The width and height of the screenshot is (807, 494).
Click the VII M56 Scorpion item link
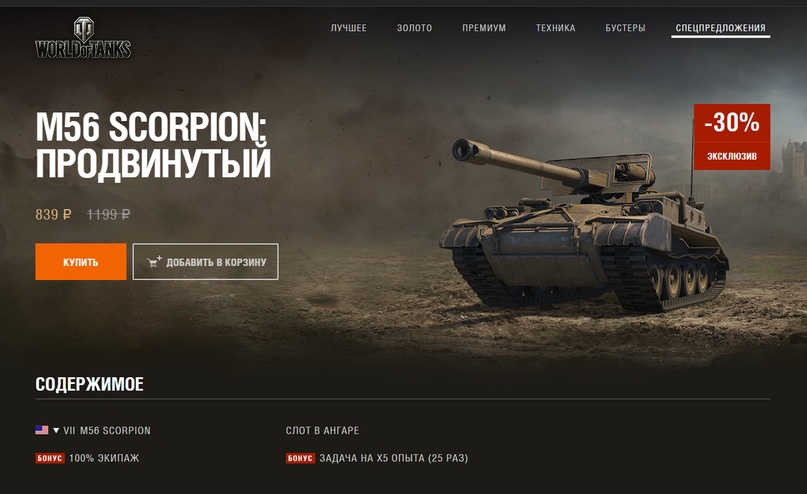click(107, 430)
